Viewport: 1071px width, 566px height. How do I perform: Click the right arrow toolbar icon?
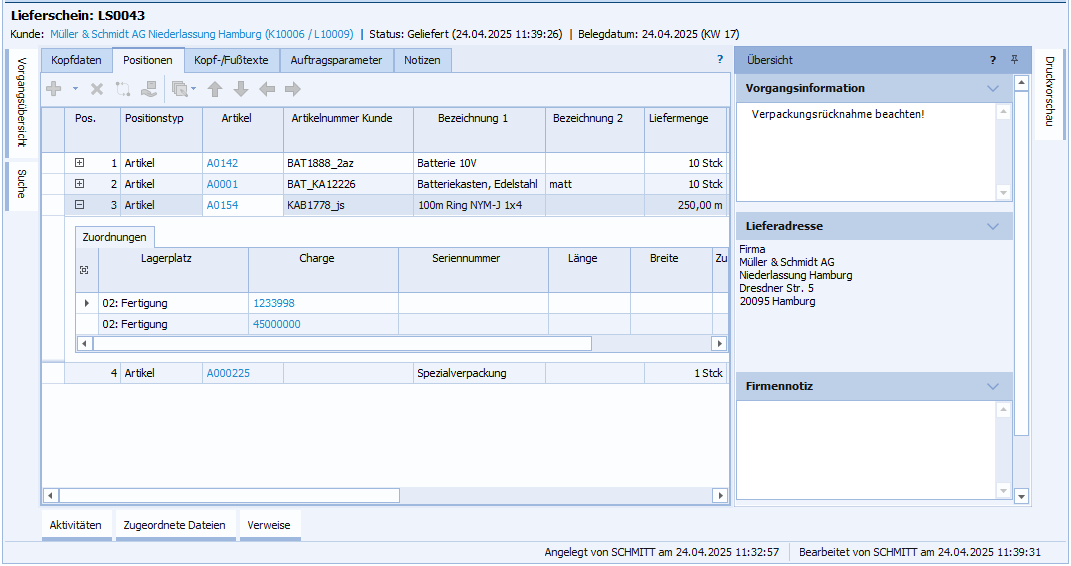tap(293, 89)
